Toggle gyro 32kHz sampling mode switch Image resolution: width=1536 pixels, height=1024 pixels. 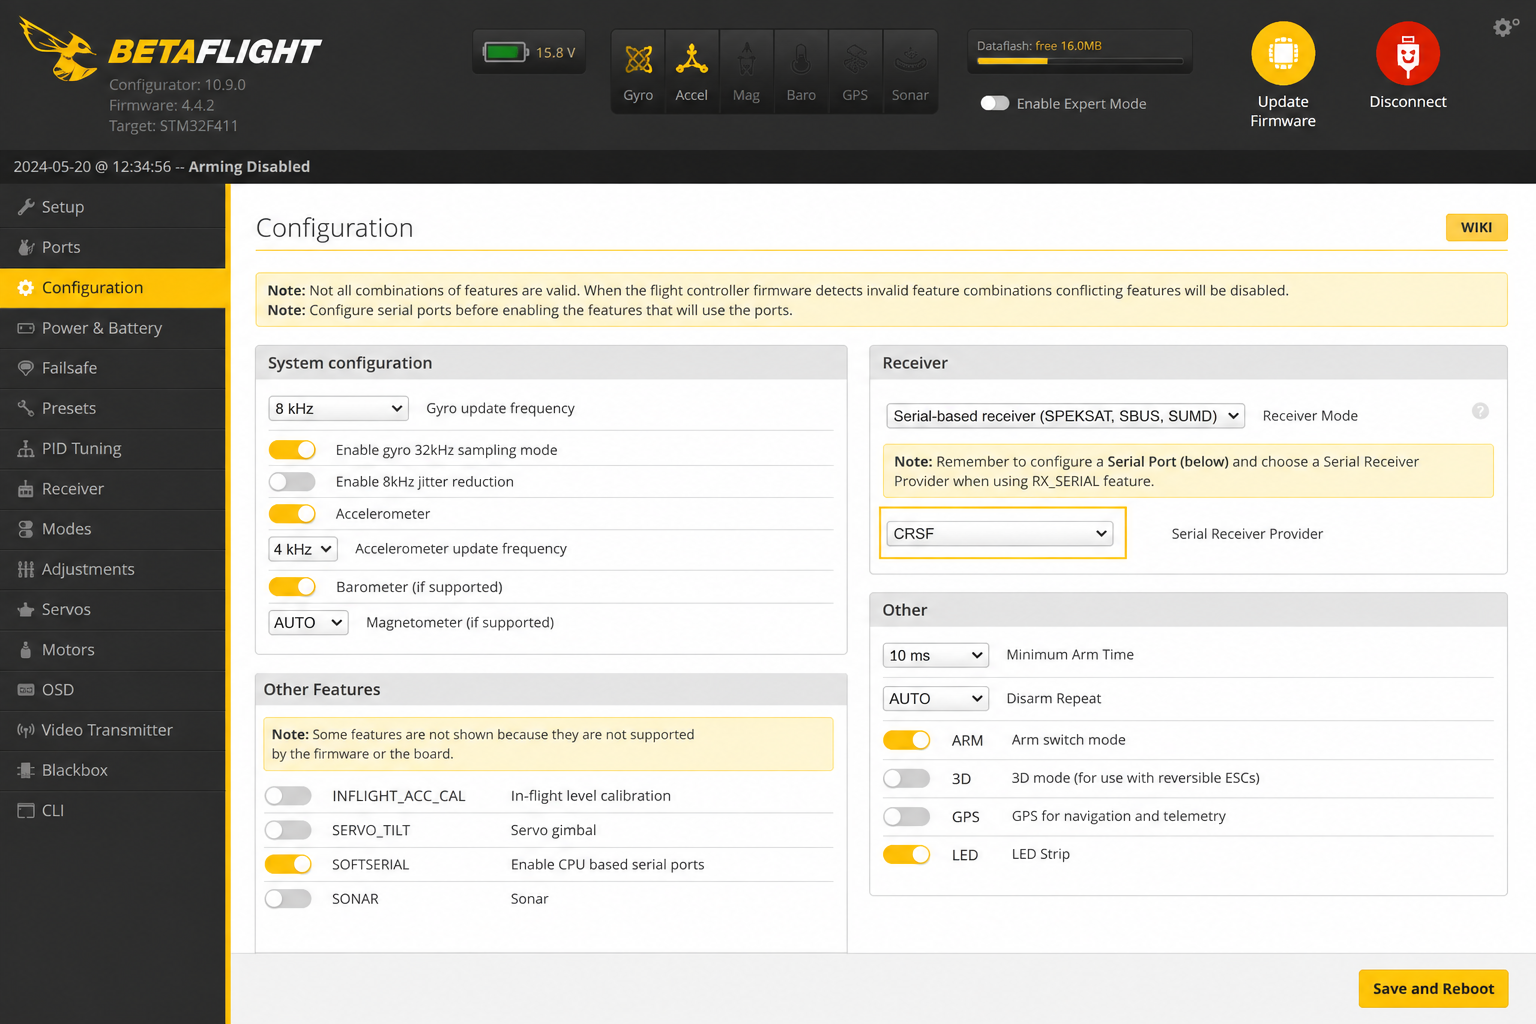click(x=292, y=450)
